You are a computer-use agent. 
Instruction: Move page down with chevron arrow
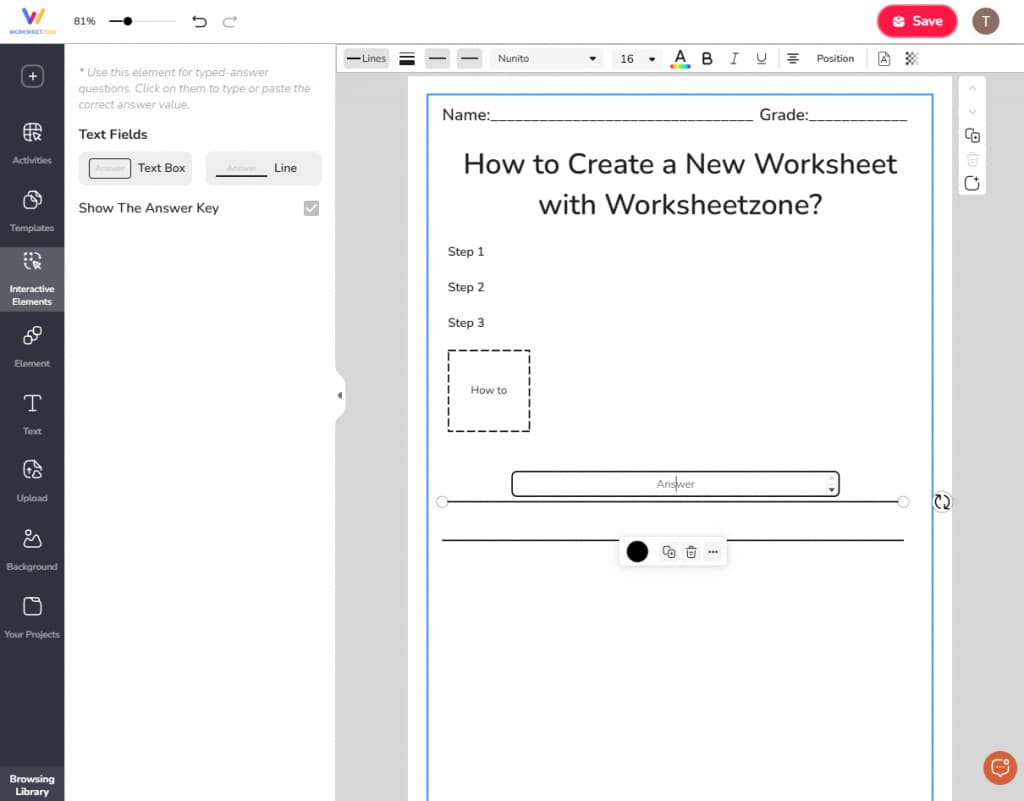[972, 112]
